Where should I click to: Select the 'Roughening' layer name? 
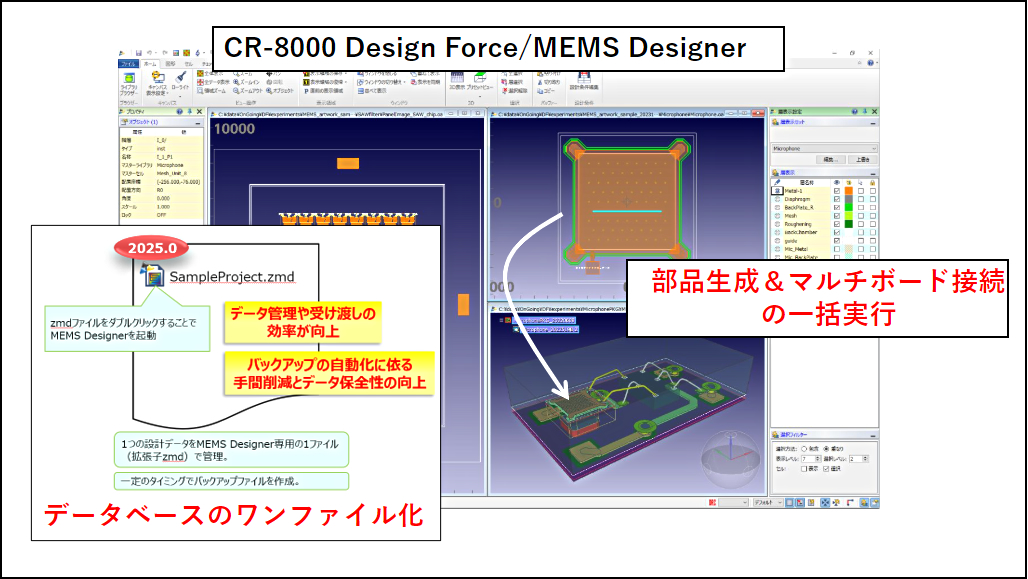798,224
